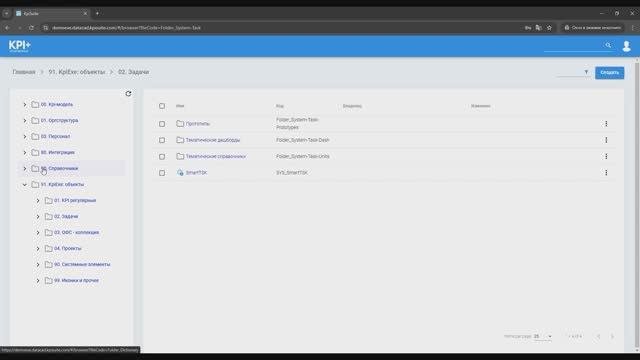
Task: Tick the select-all checkbox in the table header
Action: 162,106
